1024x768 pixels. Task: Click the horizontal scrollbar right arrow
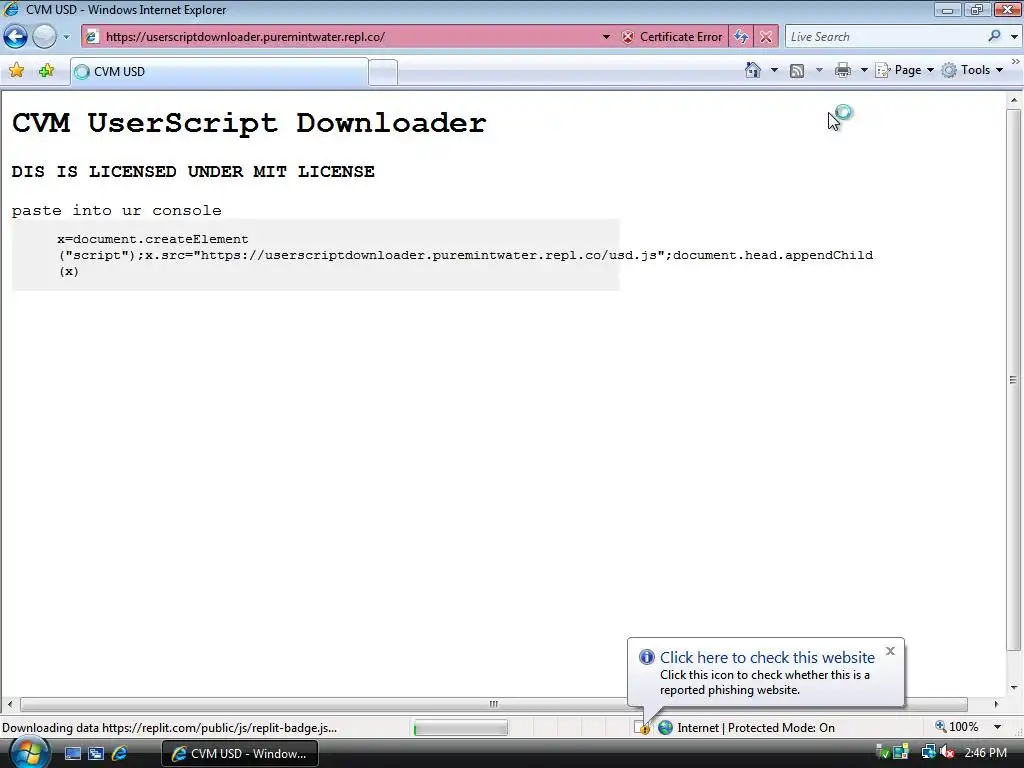(x=996, y=704)
